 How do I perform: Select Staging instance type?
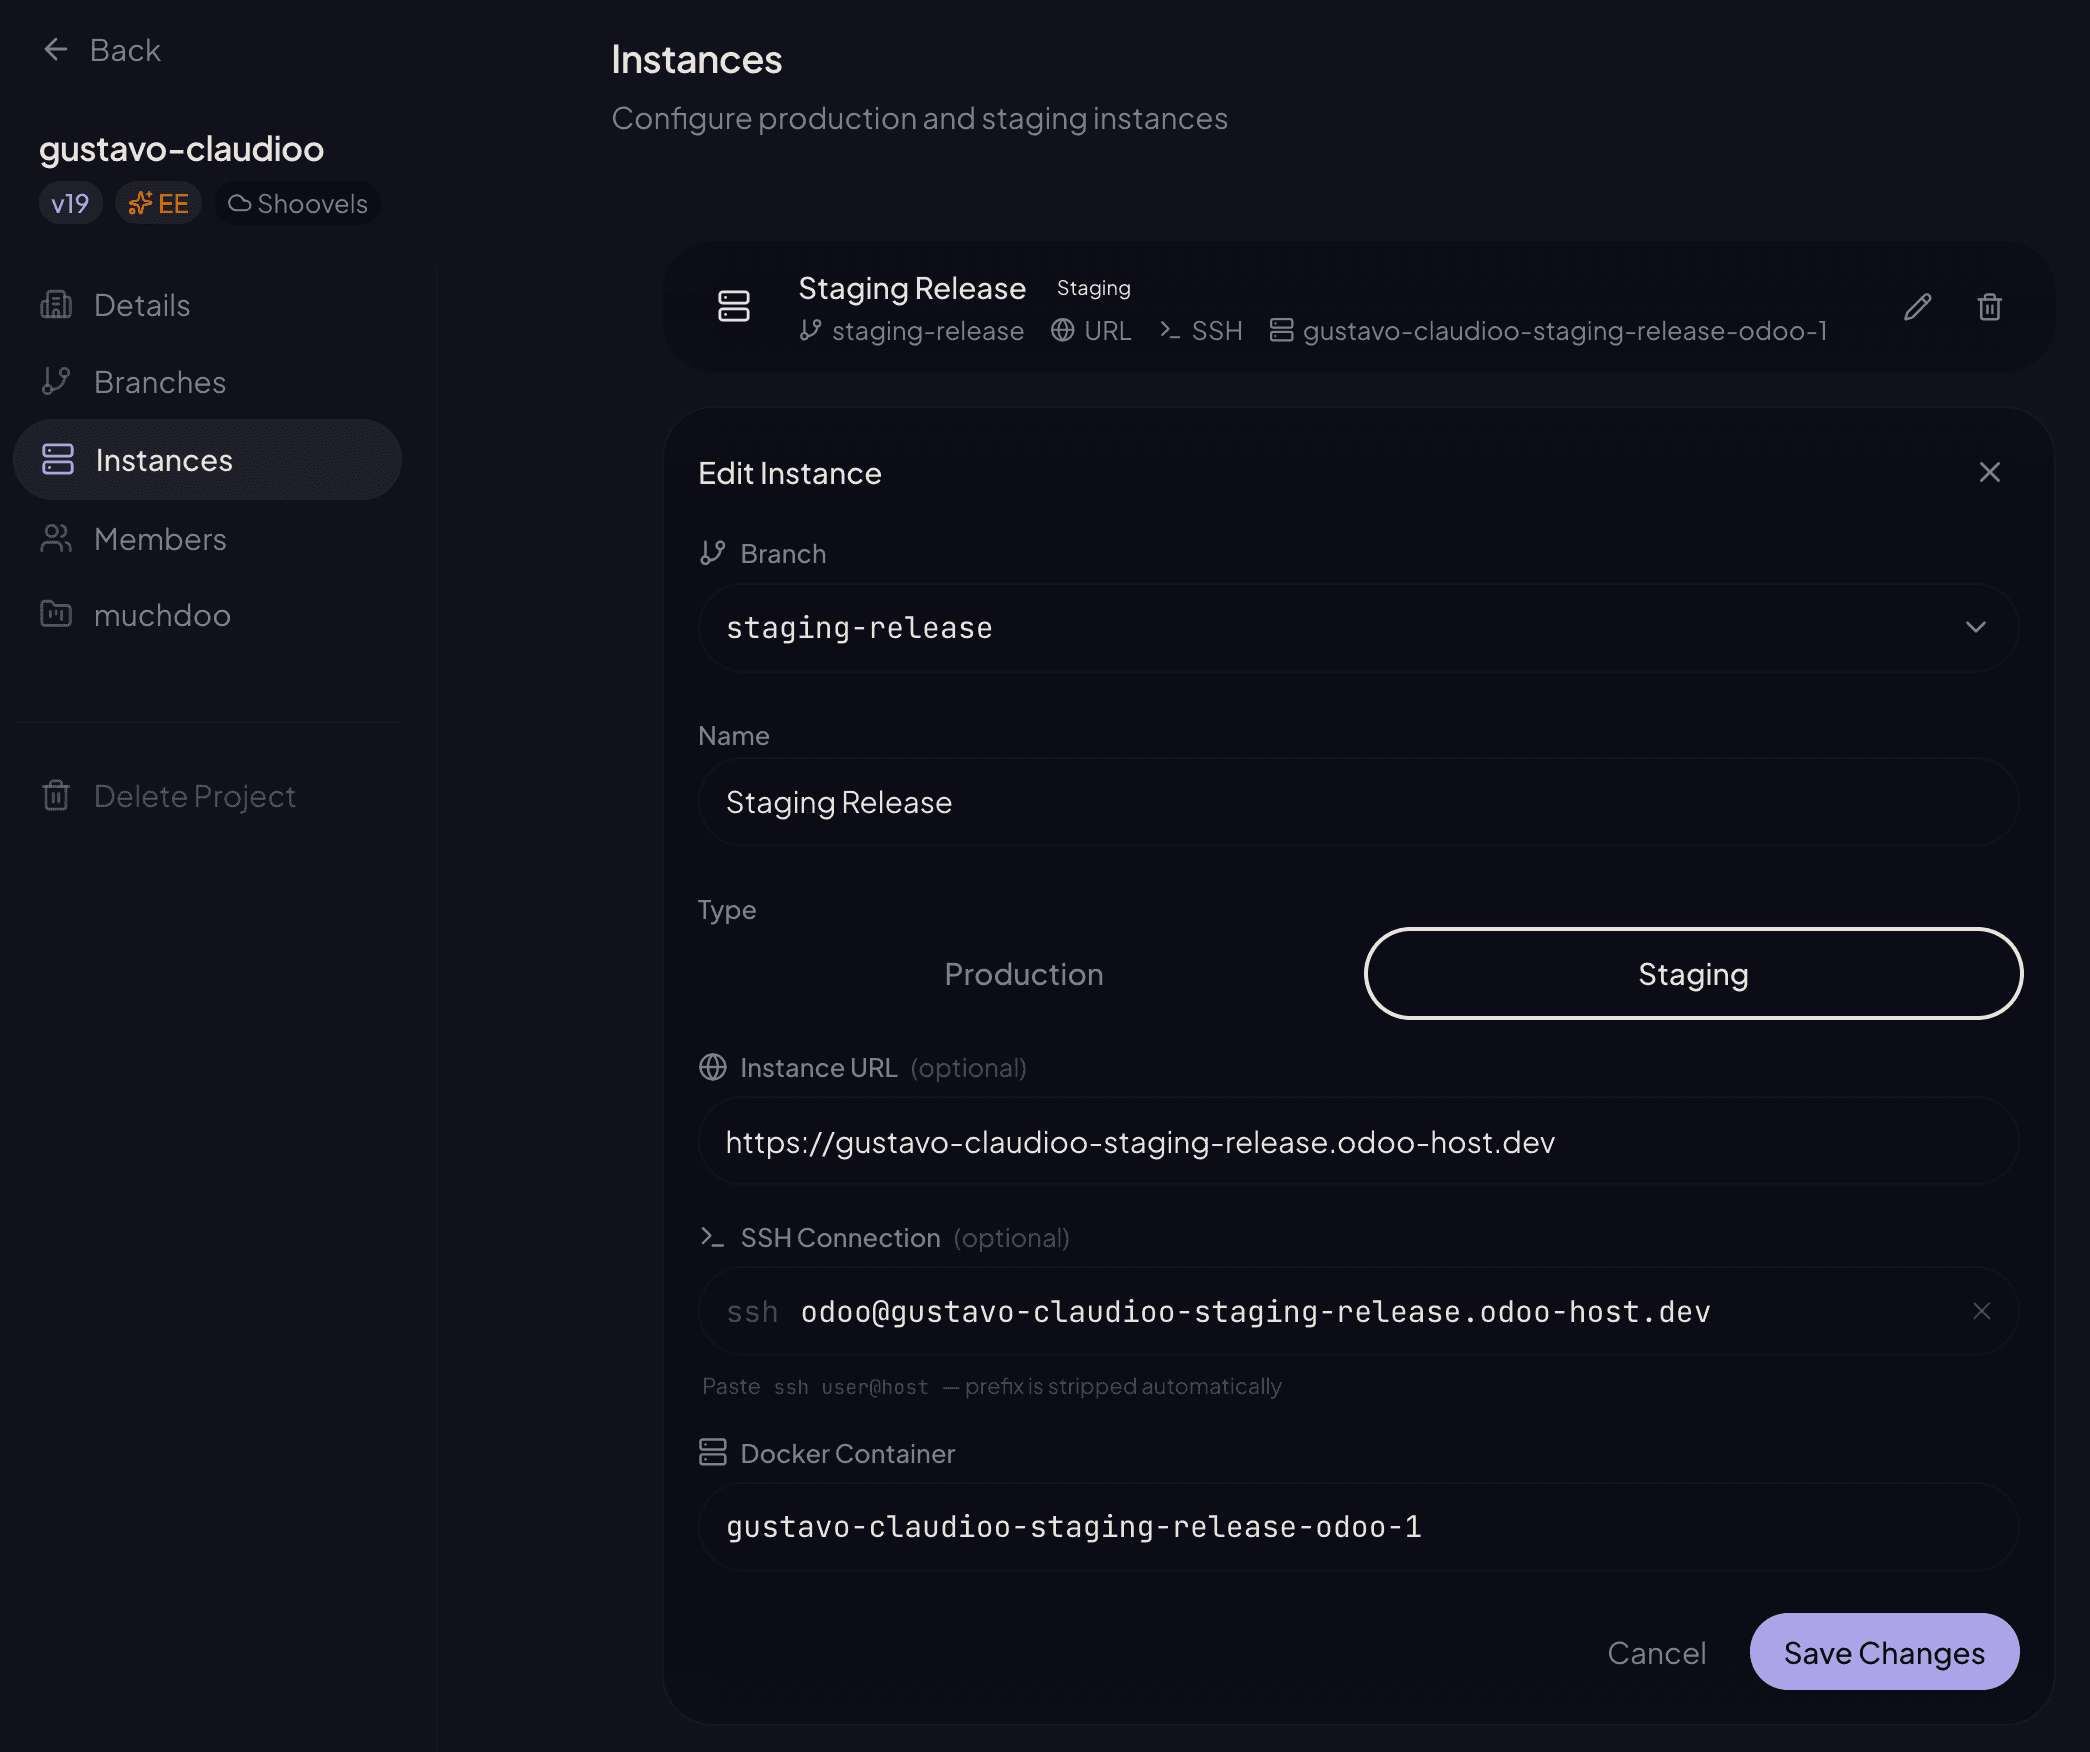(1693, 974)
